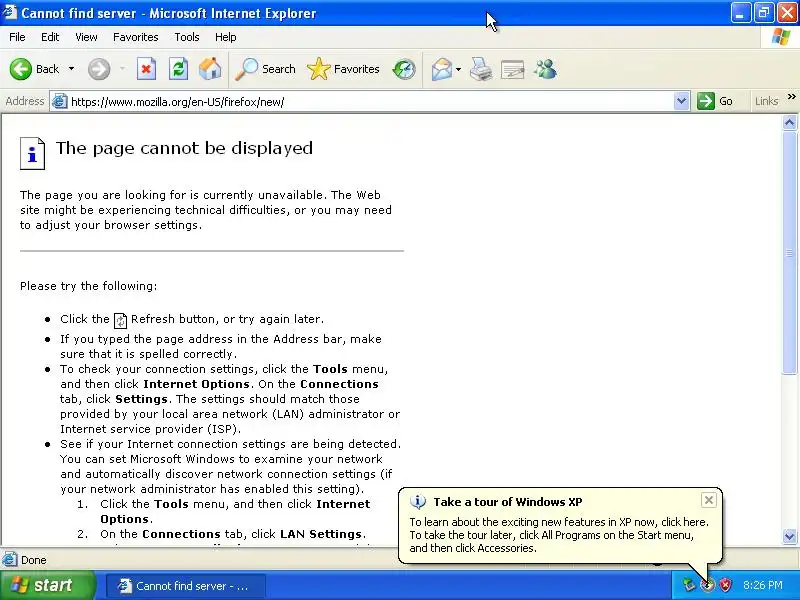Go to the Home page icon
Image resolution: width=800 pixels, height=600 pixels.
(210, 69)
